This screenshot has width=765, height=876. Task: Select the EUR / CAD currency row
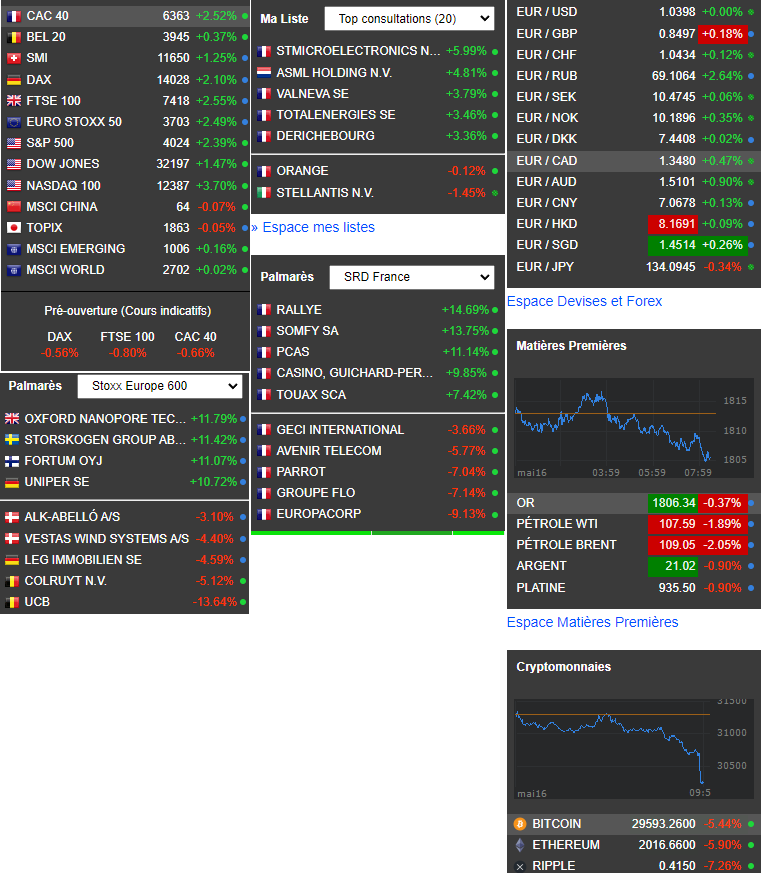coord(634,161)
